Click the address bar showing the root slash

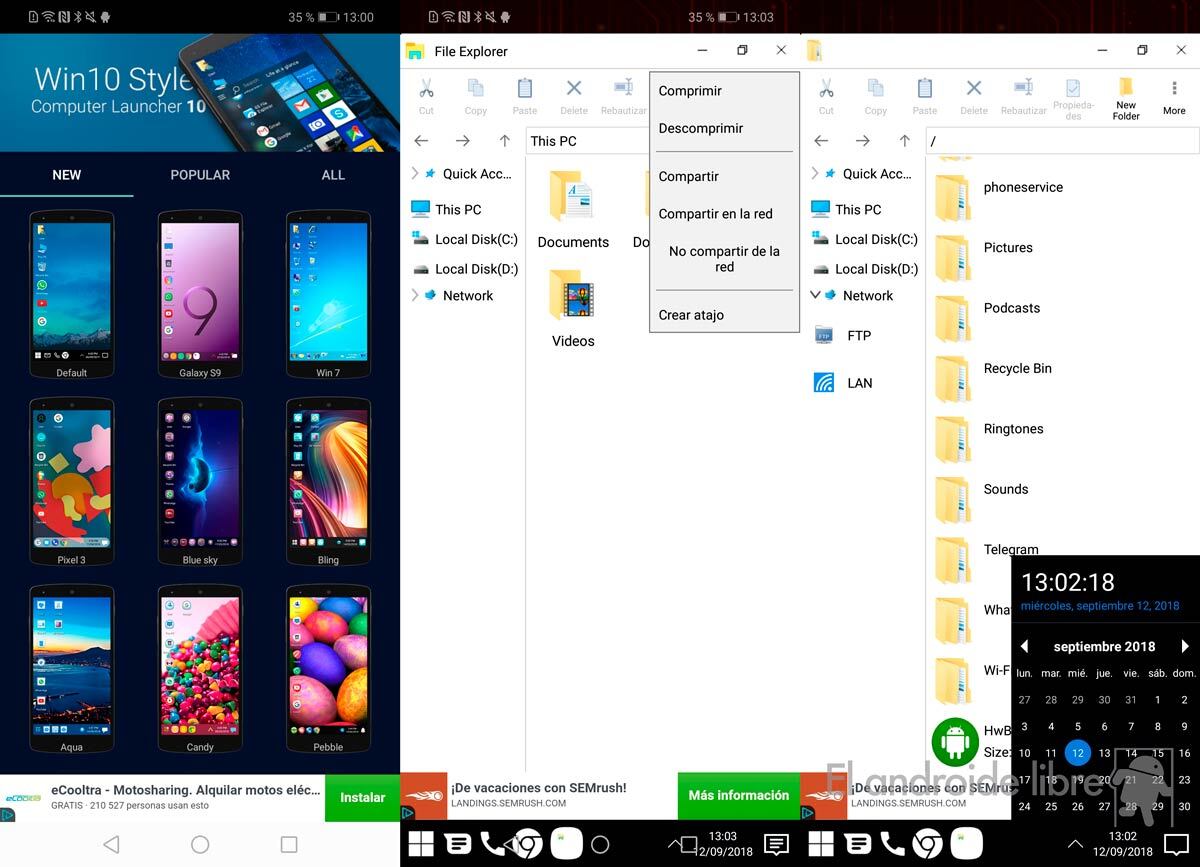click(1062, 141)
